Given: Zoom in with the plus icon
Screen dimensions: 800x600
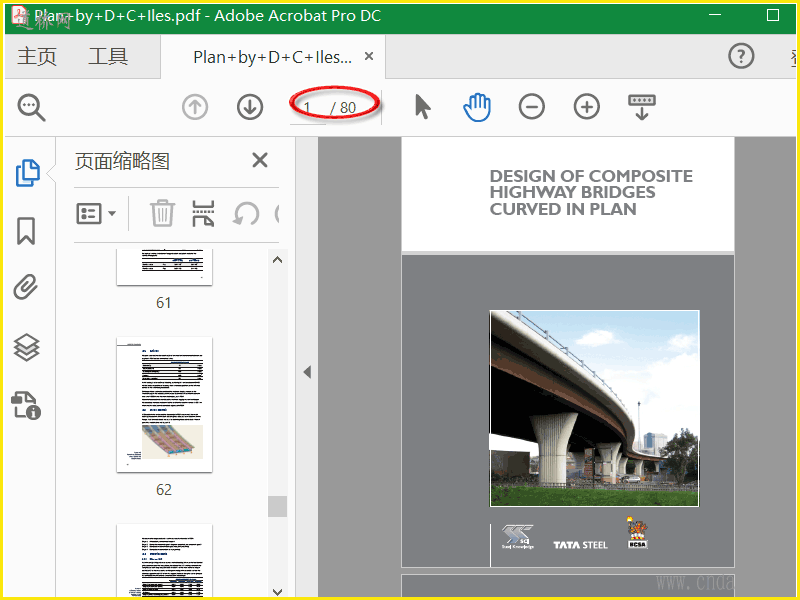Looking at the screenshot, I should coord(587,107).
